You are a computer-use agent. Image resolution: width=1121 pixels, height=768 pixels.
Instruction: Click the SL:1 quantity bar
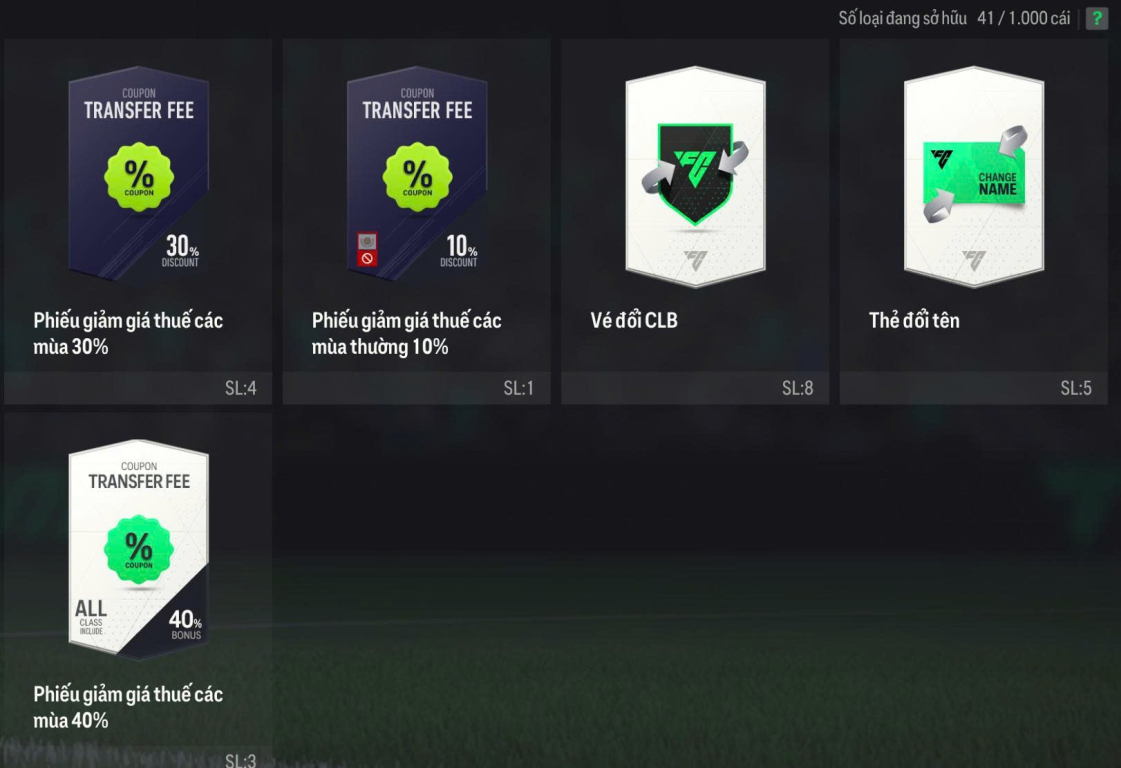[x=416, y=388]
